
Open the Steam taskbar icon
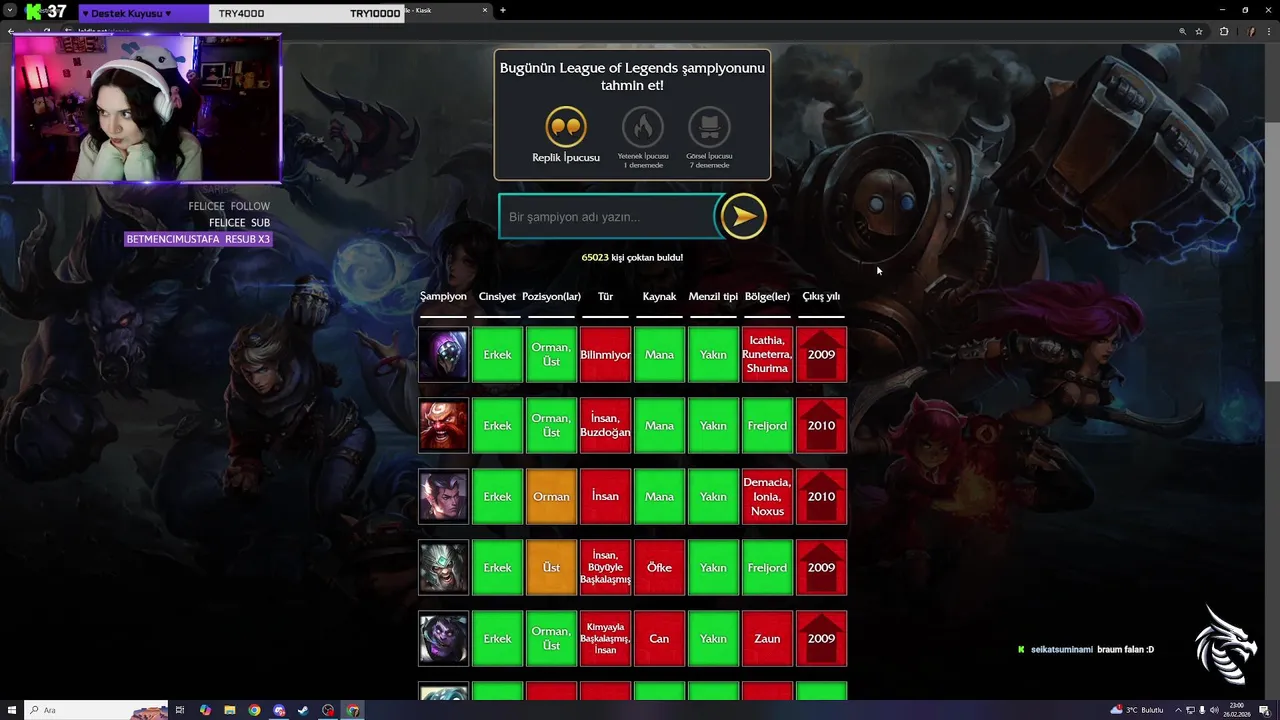click(x=303, y=710)
